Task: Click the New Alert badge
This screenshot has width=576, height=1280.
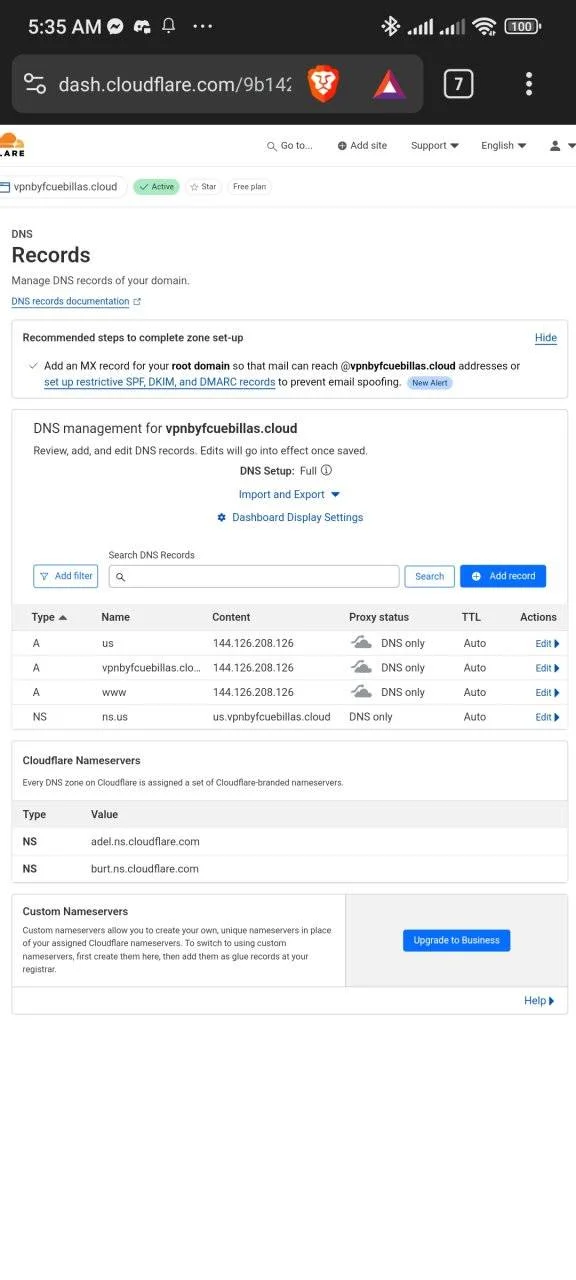Action: 430,383
